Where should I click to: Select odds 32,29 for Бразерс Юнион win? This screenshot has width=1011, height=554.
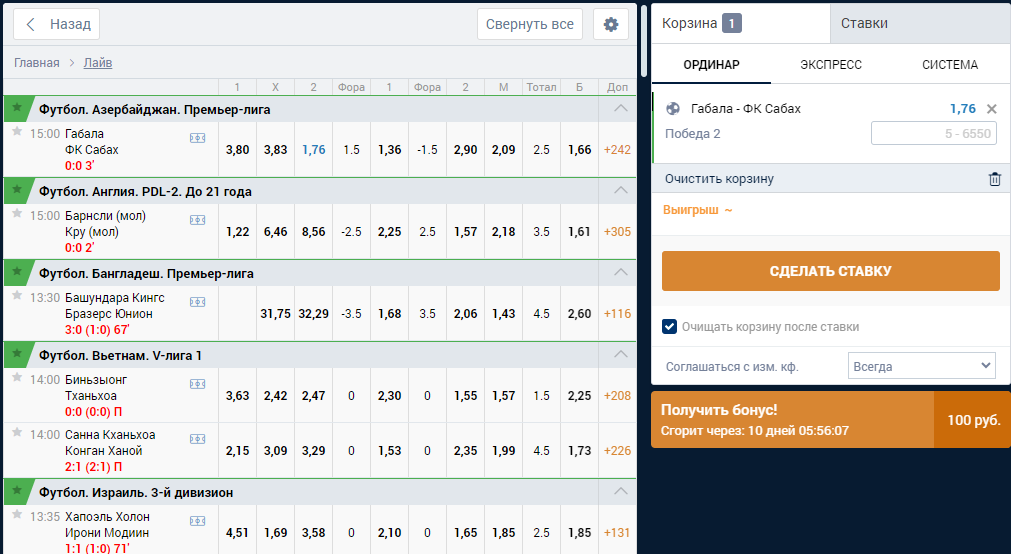pyautogui.click(x=313, y=313)
